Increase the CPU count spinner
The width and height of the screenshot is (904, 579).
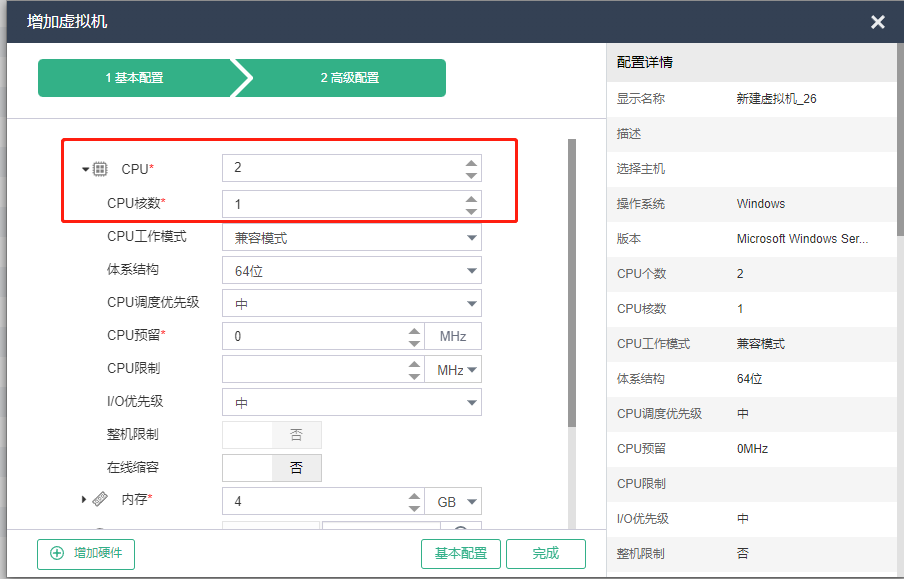click(x=471, y=163)
